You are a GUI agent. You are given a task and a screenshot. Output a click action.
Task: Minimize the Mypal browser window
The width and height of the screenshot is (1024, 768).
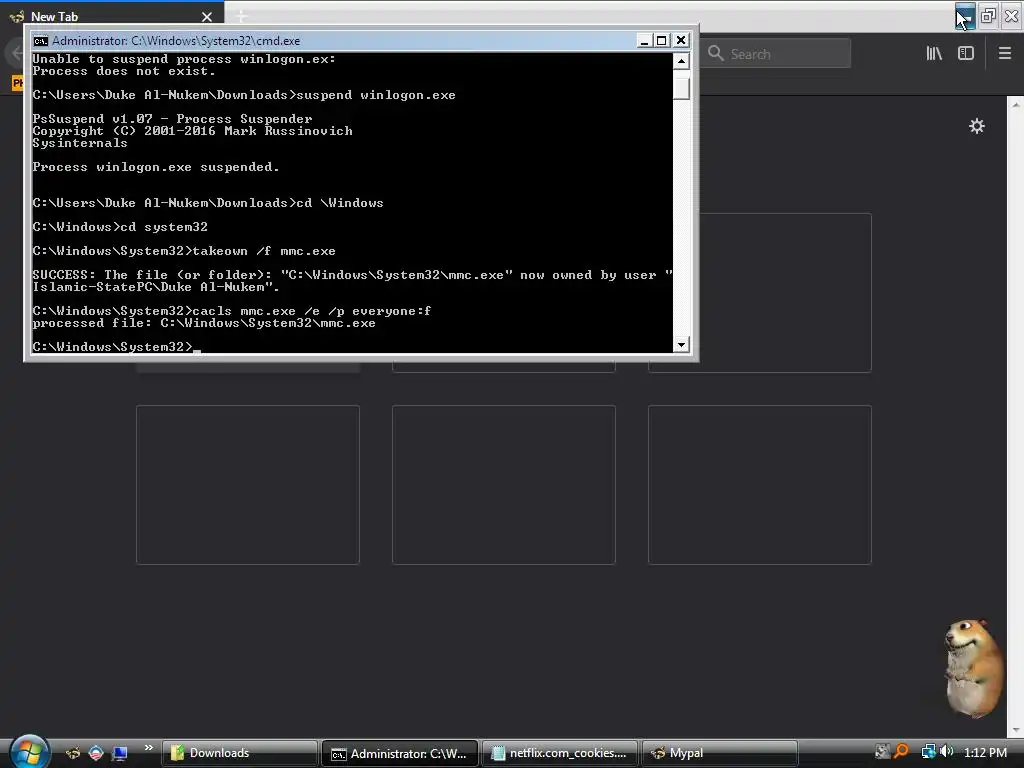[965, 16]
